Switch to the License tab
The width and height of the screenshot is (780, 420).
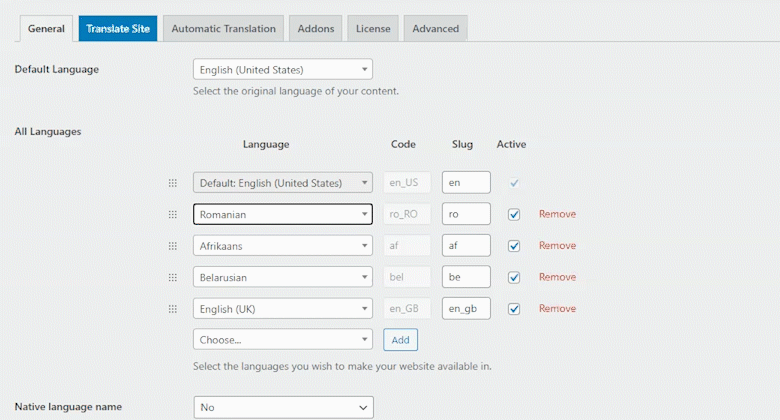pos(373,29)
